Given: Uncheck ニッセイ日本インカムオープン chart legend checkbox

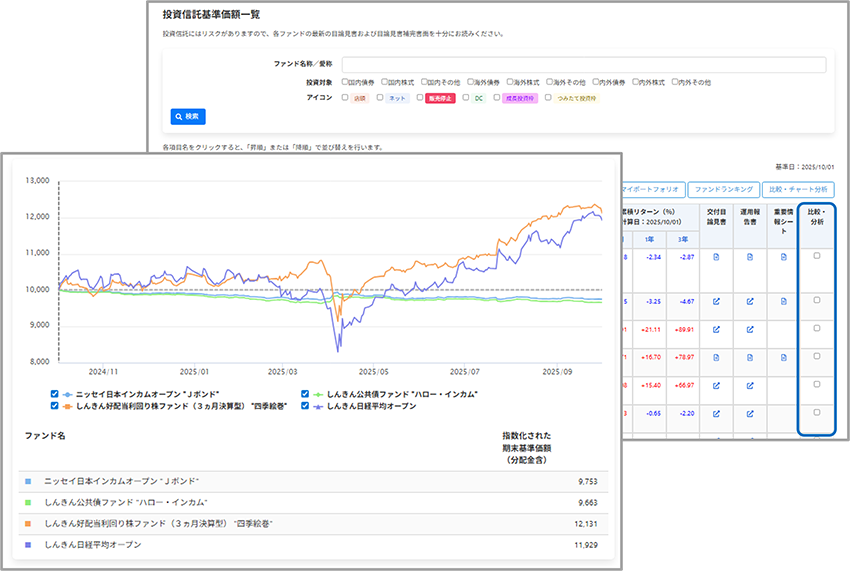Looking at the screenshot, I should pos(54,394).
